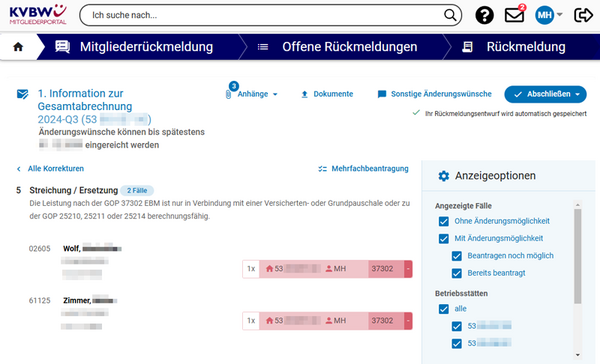Click the minus button on Zimmer's 37302 entry
Viewport: 600px width, 364px height.
pyautogui.click(x=408, y=321)
